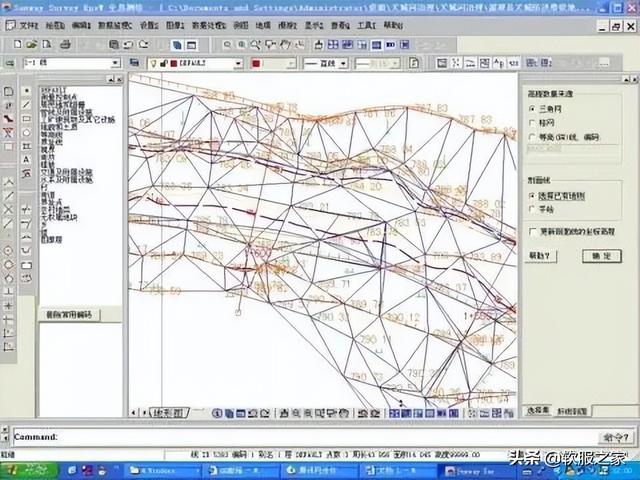Open the DEFAULT layer dropdown
Image resolution: width=640 pixels, height=480 pixels.
238,64
